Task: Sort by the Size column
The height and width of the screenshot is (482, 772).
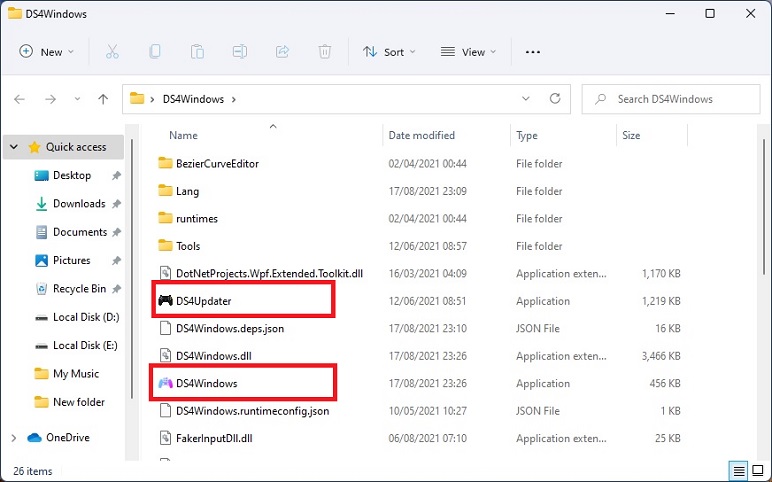Action: coord(631,135)
